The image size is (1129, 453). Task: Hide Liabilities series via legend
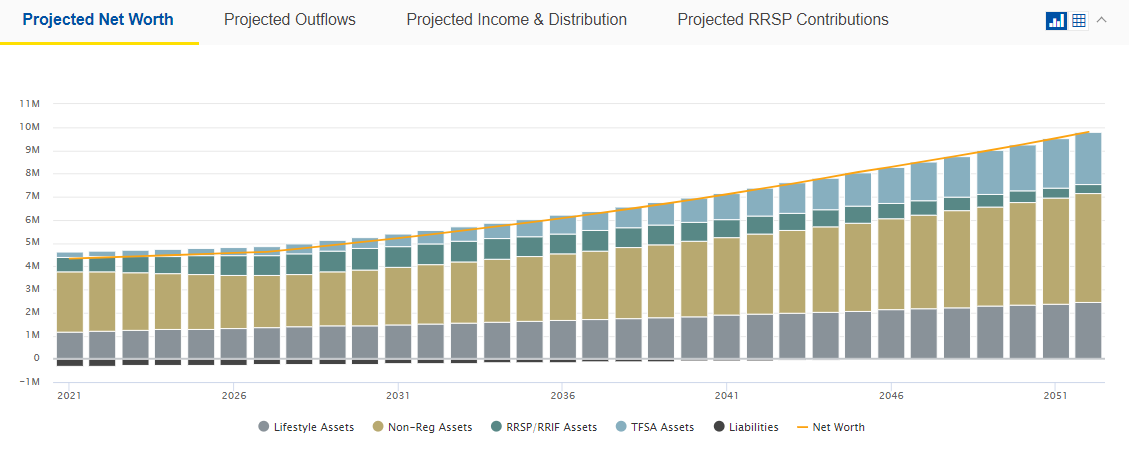[746, 427]
